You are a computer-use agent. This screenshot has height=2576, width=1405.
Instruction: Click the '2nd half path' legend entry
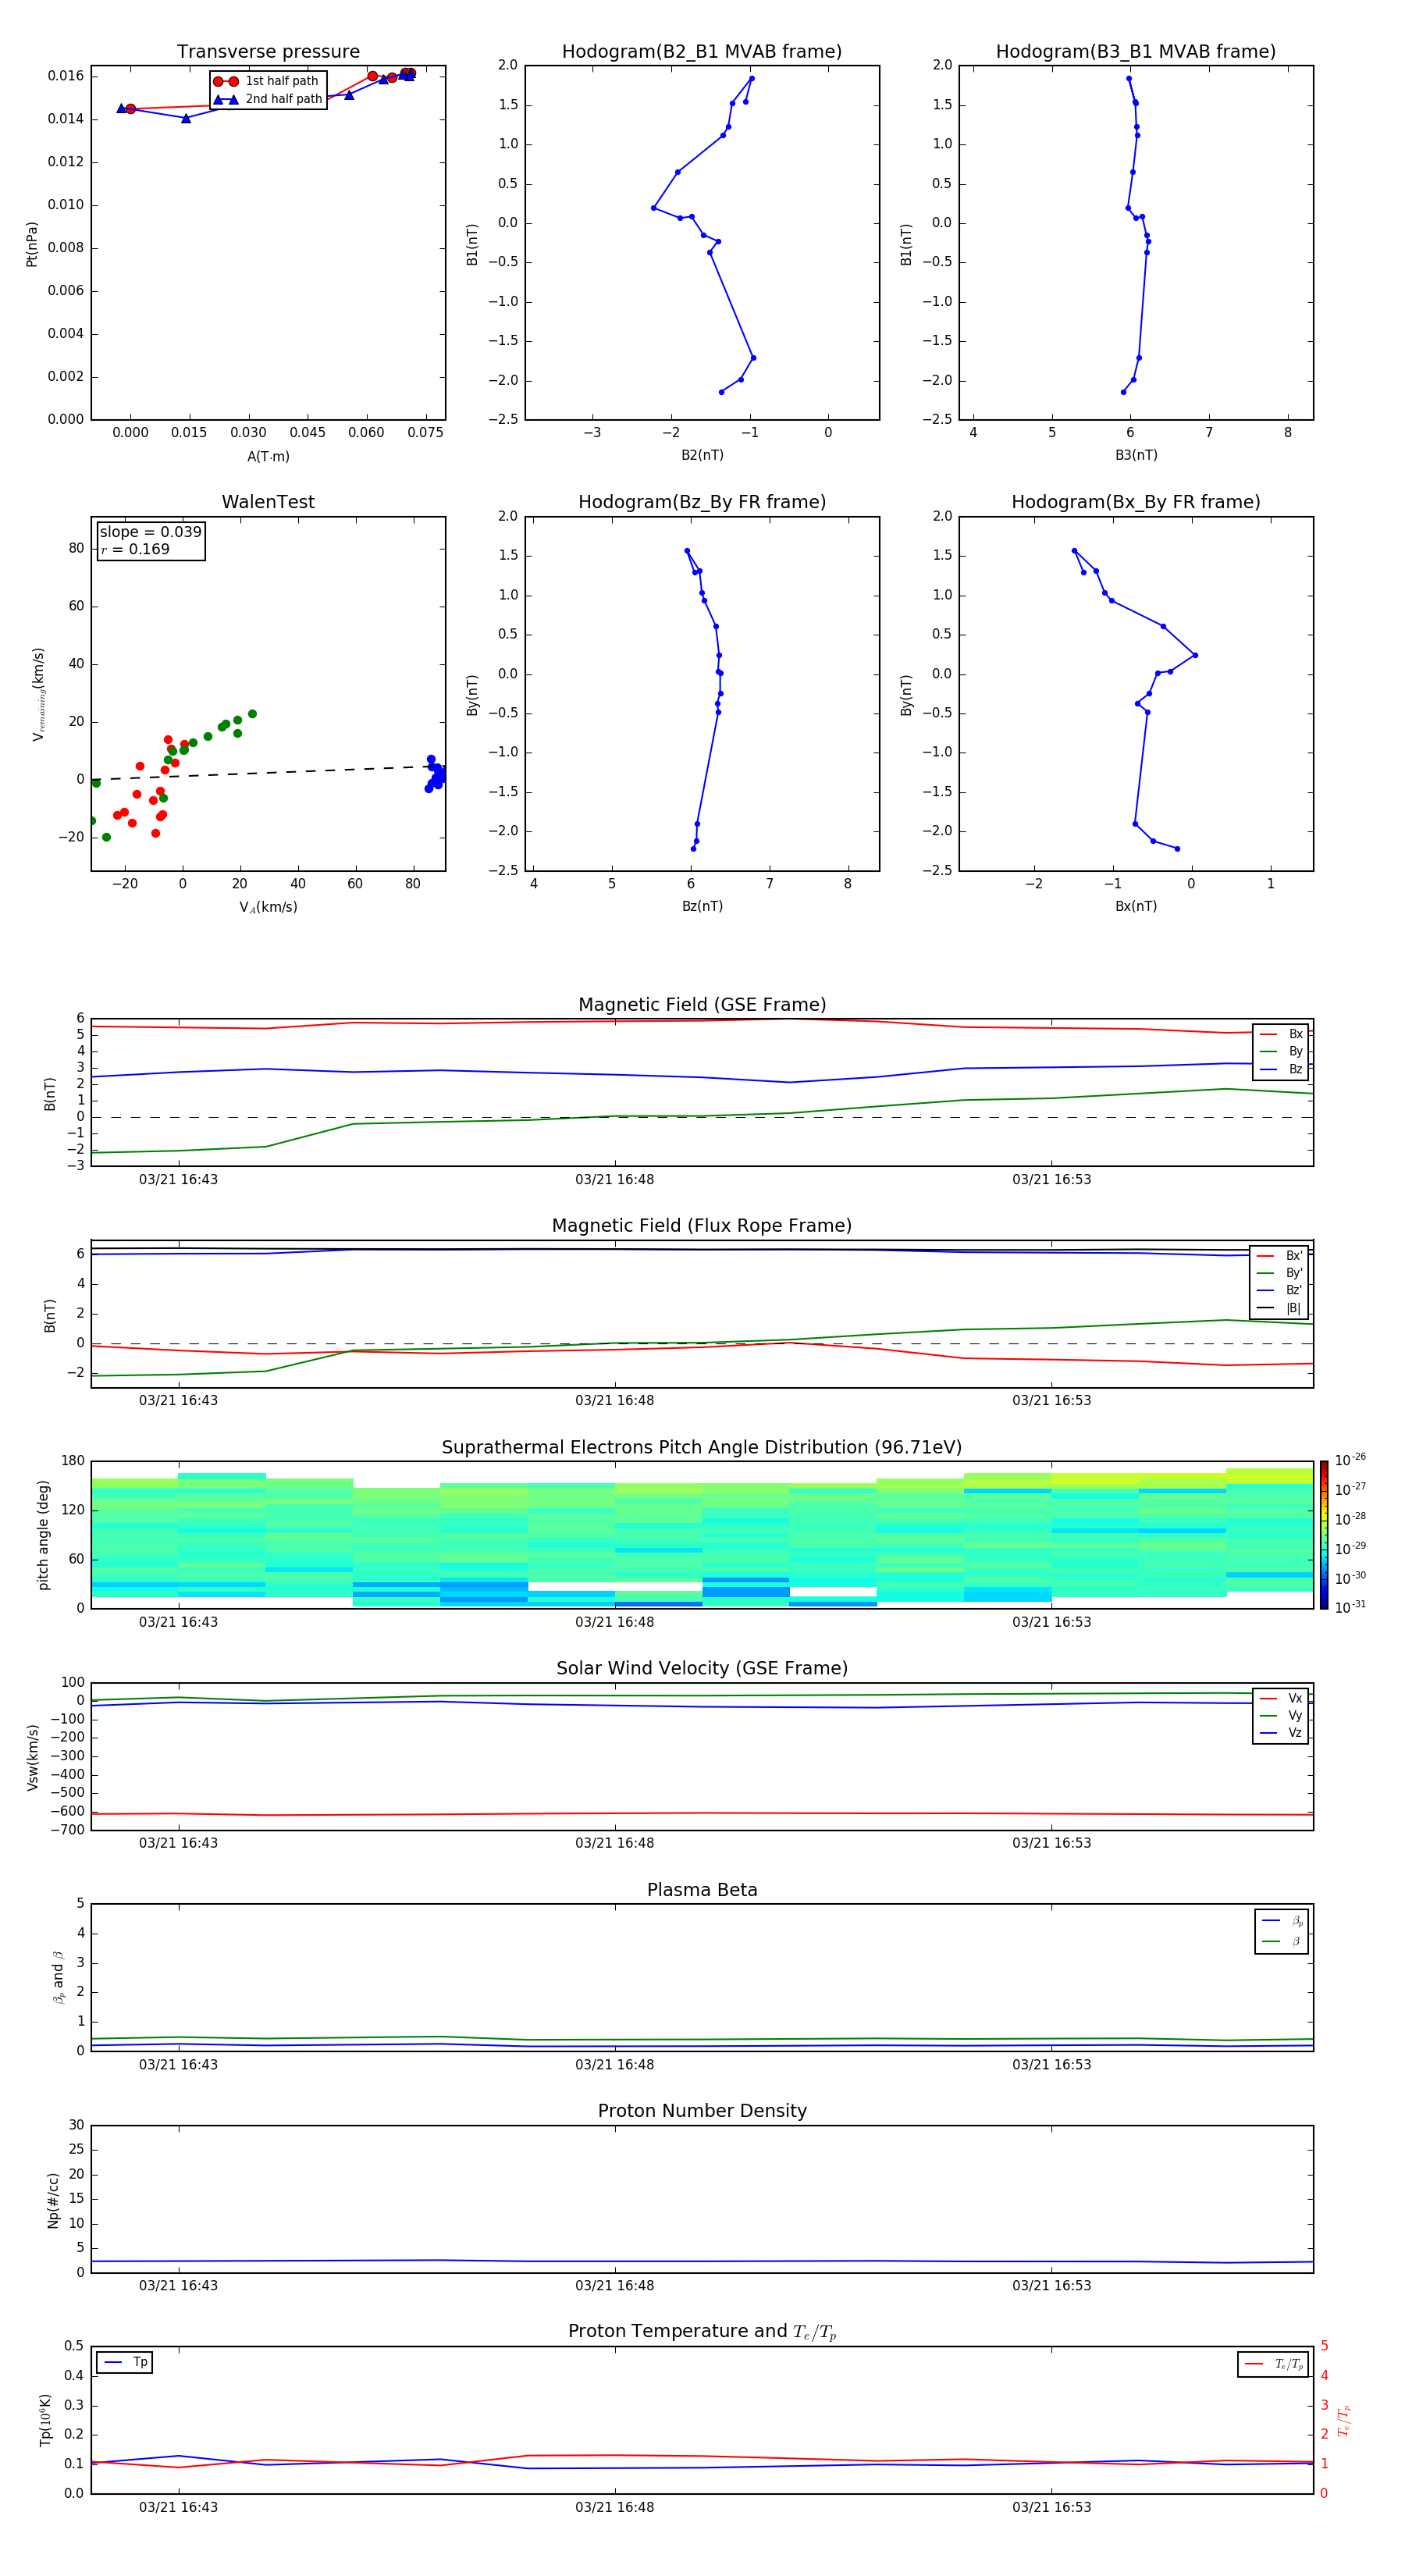tap(268, 99)
